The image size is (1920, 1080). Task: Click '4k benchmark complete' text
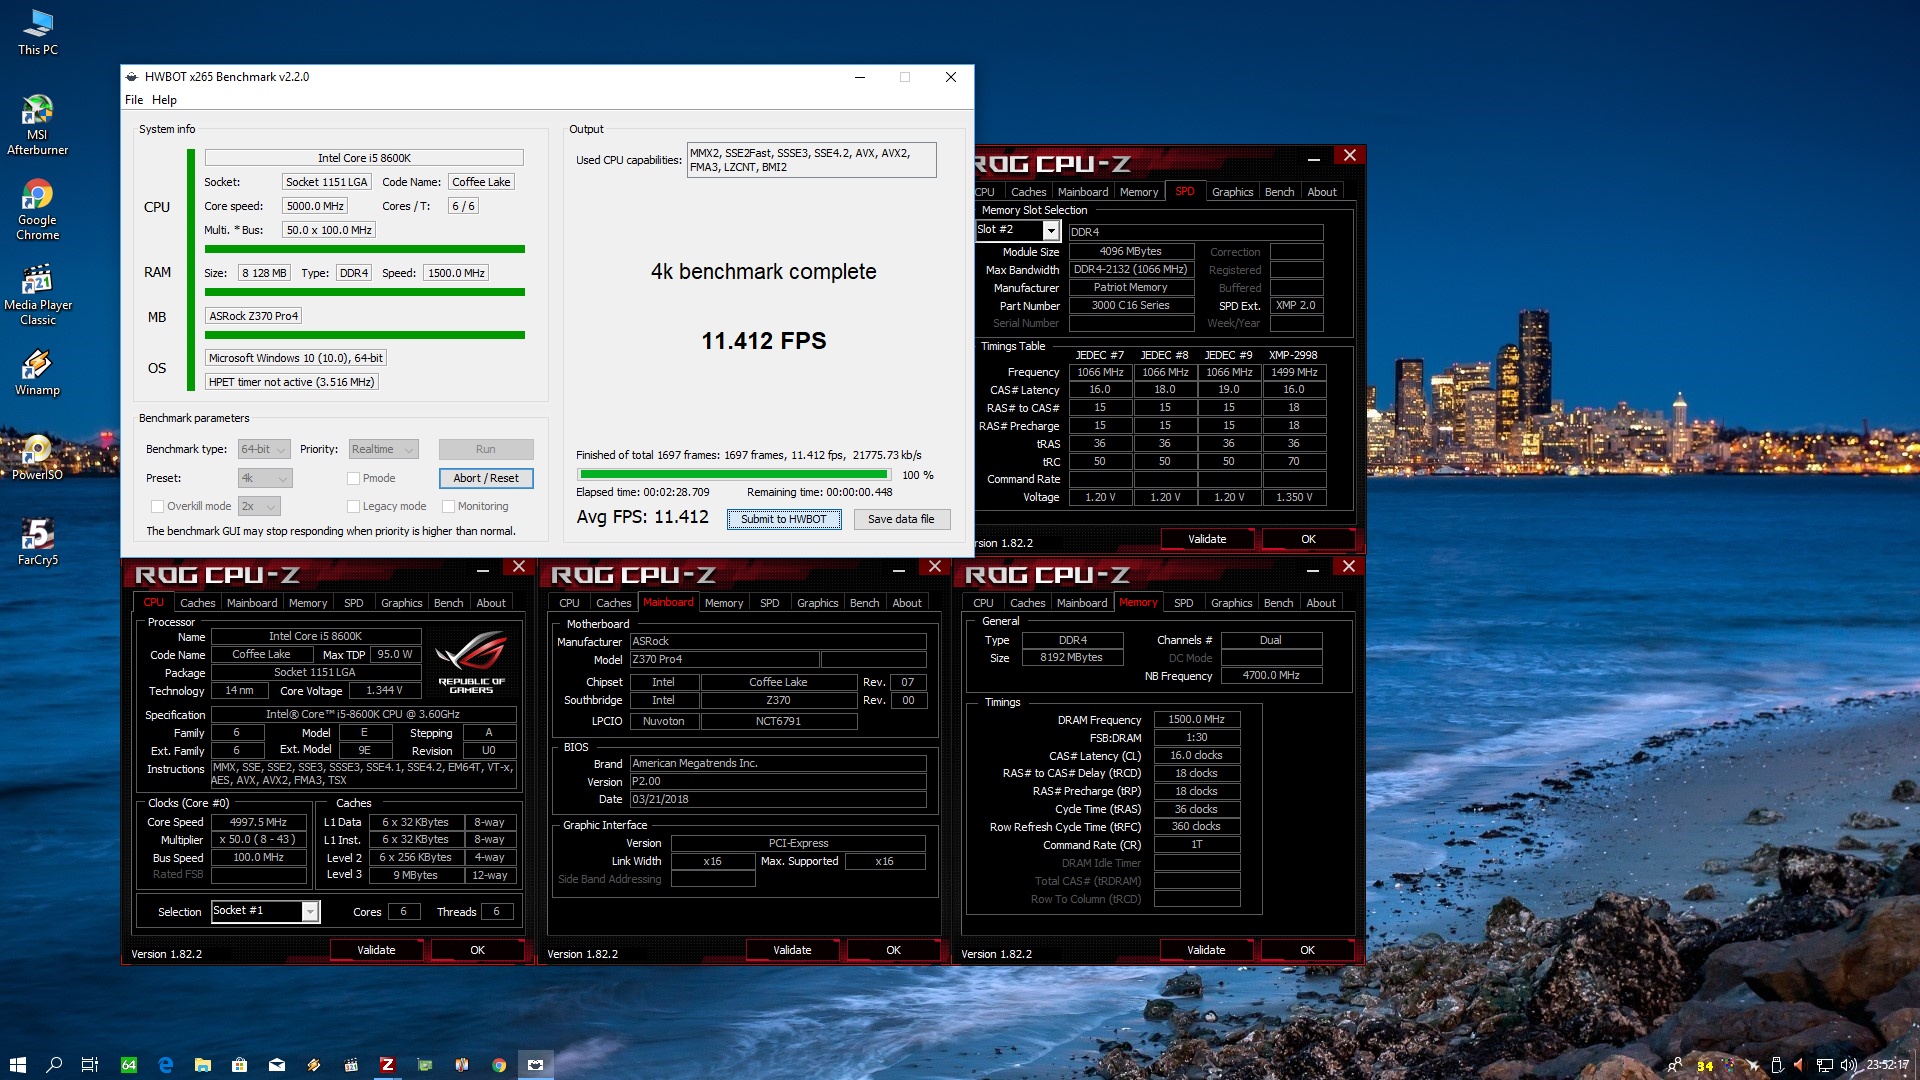click(763, 272)
